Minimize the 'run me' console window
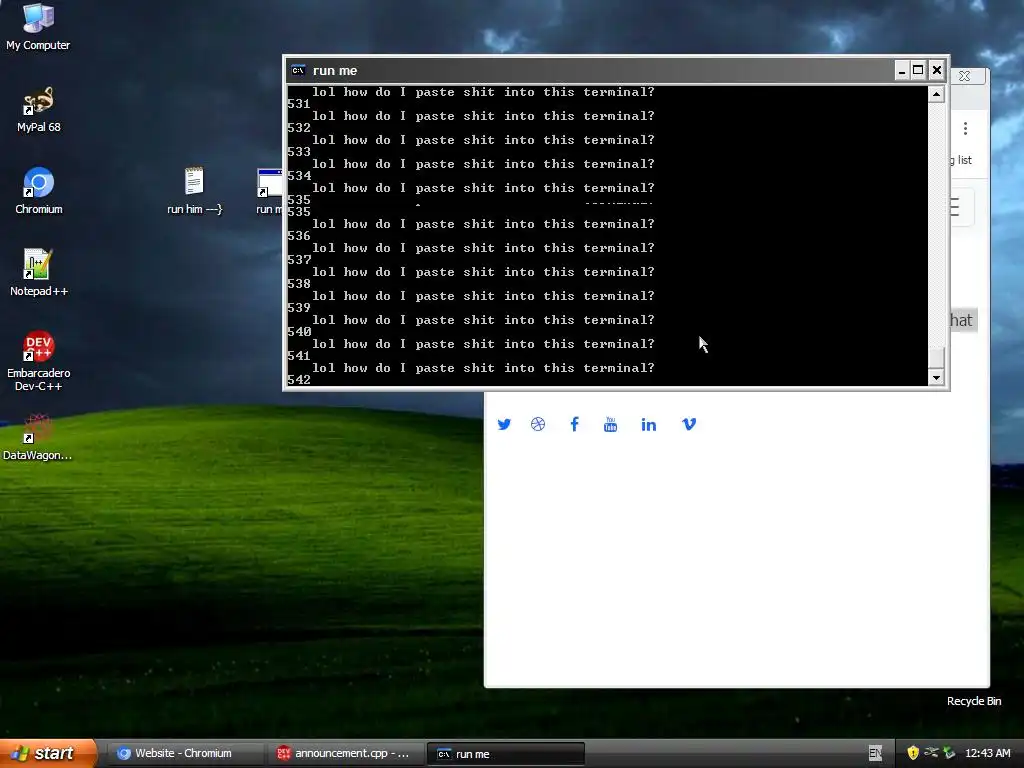 click(x=901, y=71)
